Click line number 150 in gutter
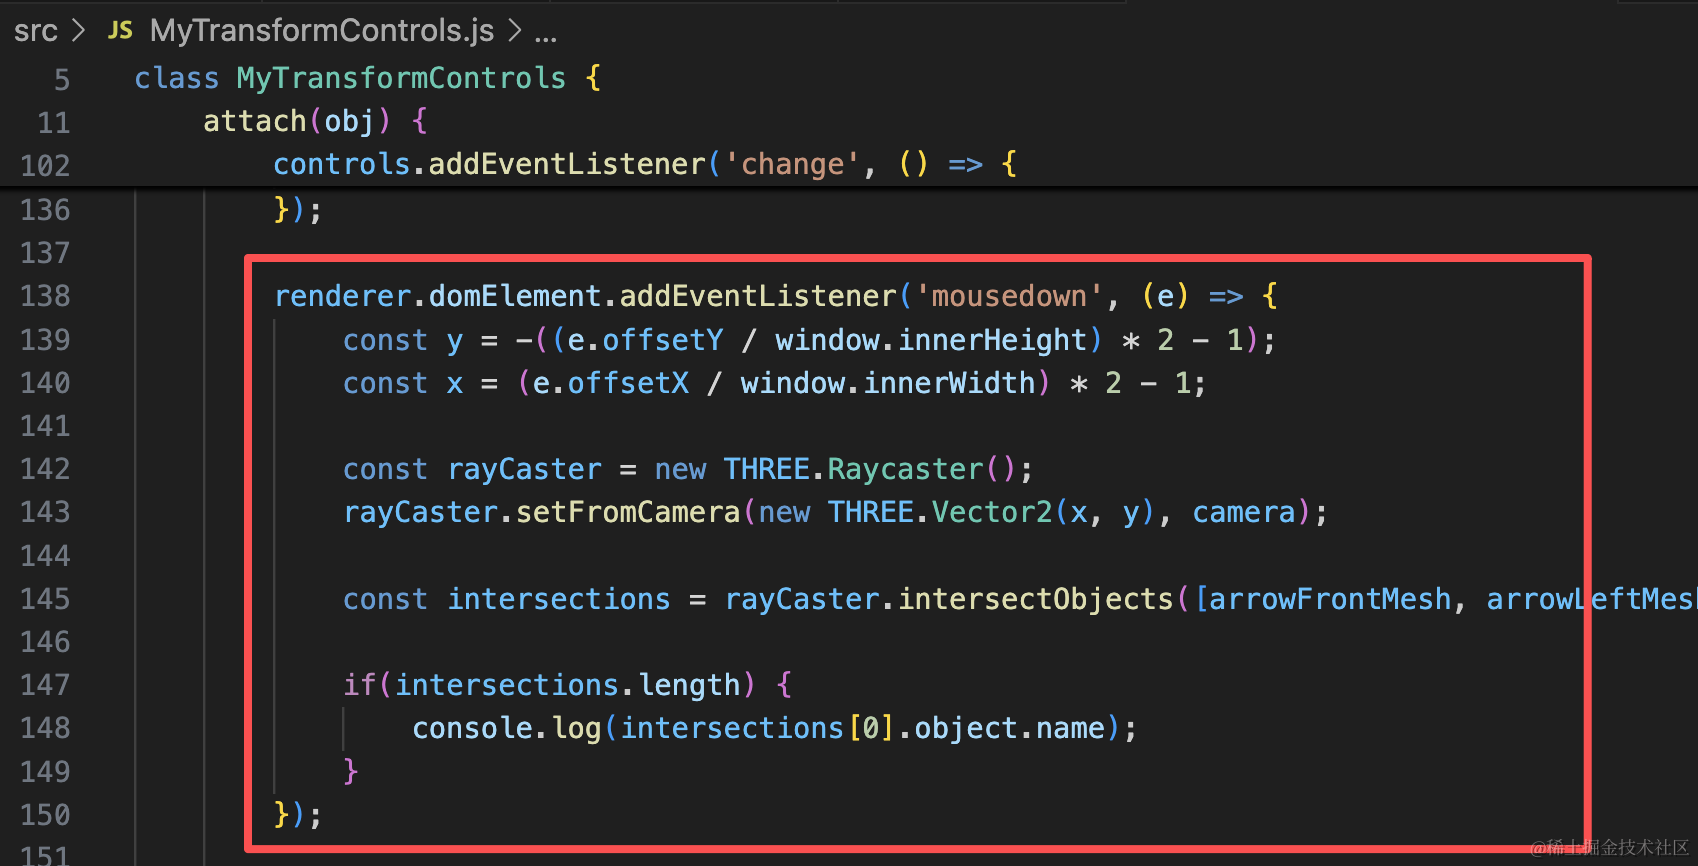 [x=46, y=815]
